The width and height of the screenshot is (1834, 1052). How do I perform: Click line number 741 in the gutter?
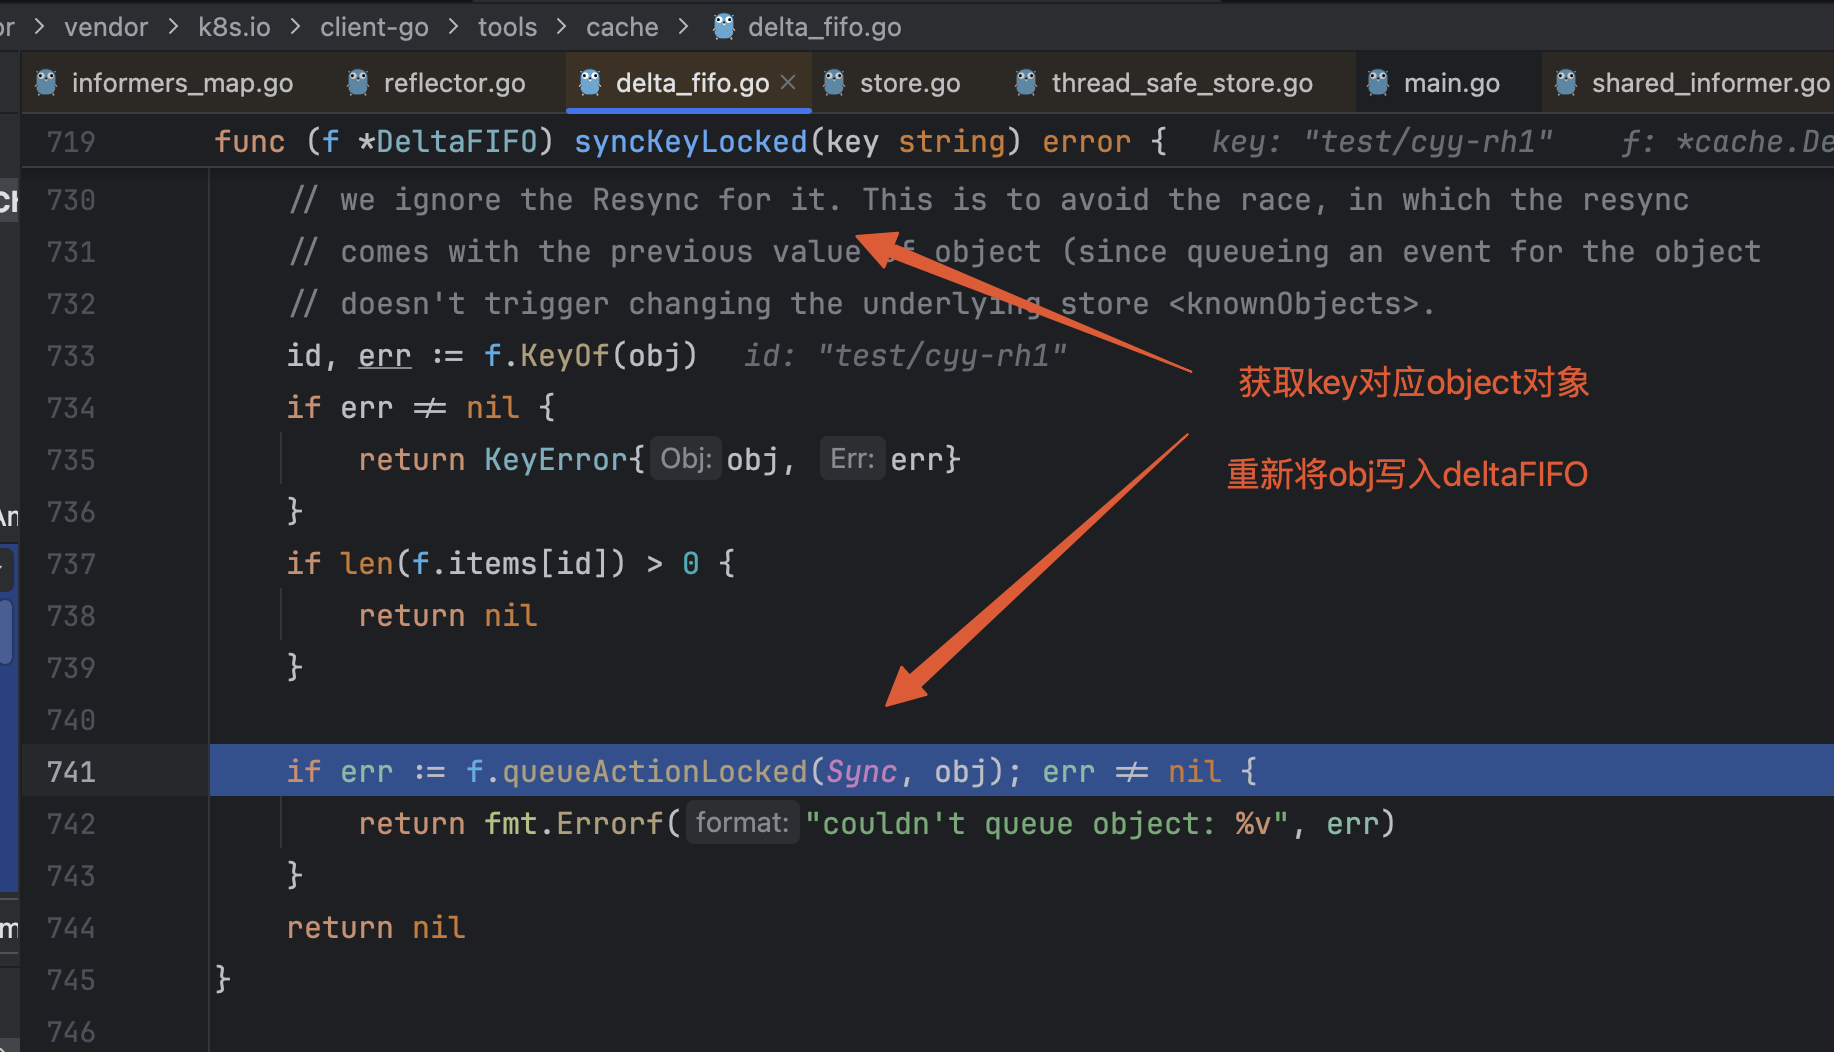[71, 772]
